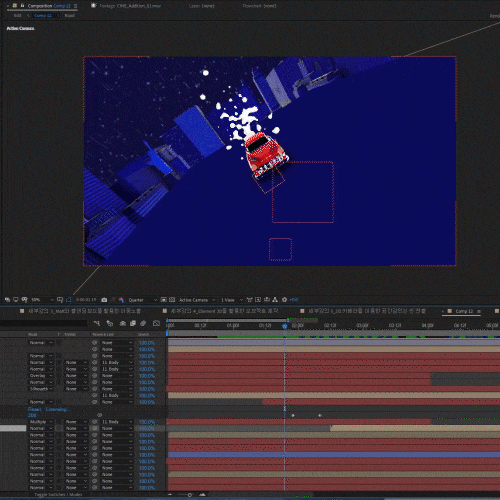Open track matte dropdown in Overlay row
The height and width of the screenshot is (500, 500).
76,376
